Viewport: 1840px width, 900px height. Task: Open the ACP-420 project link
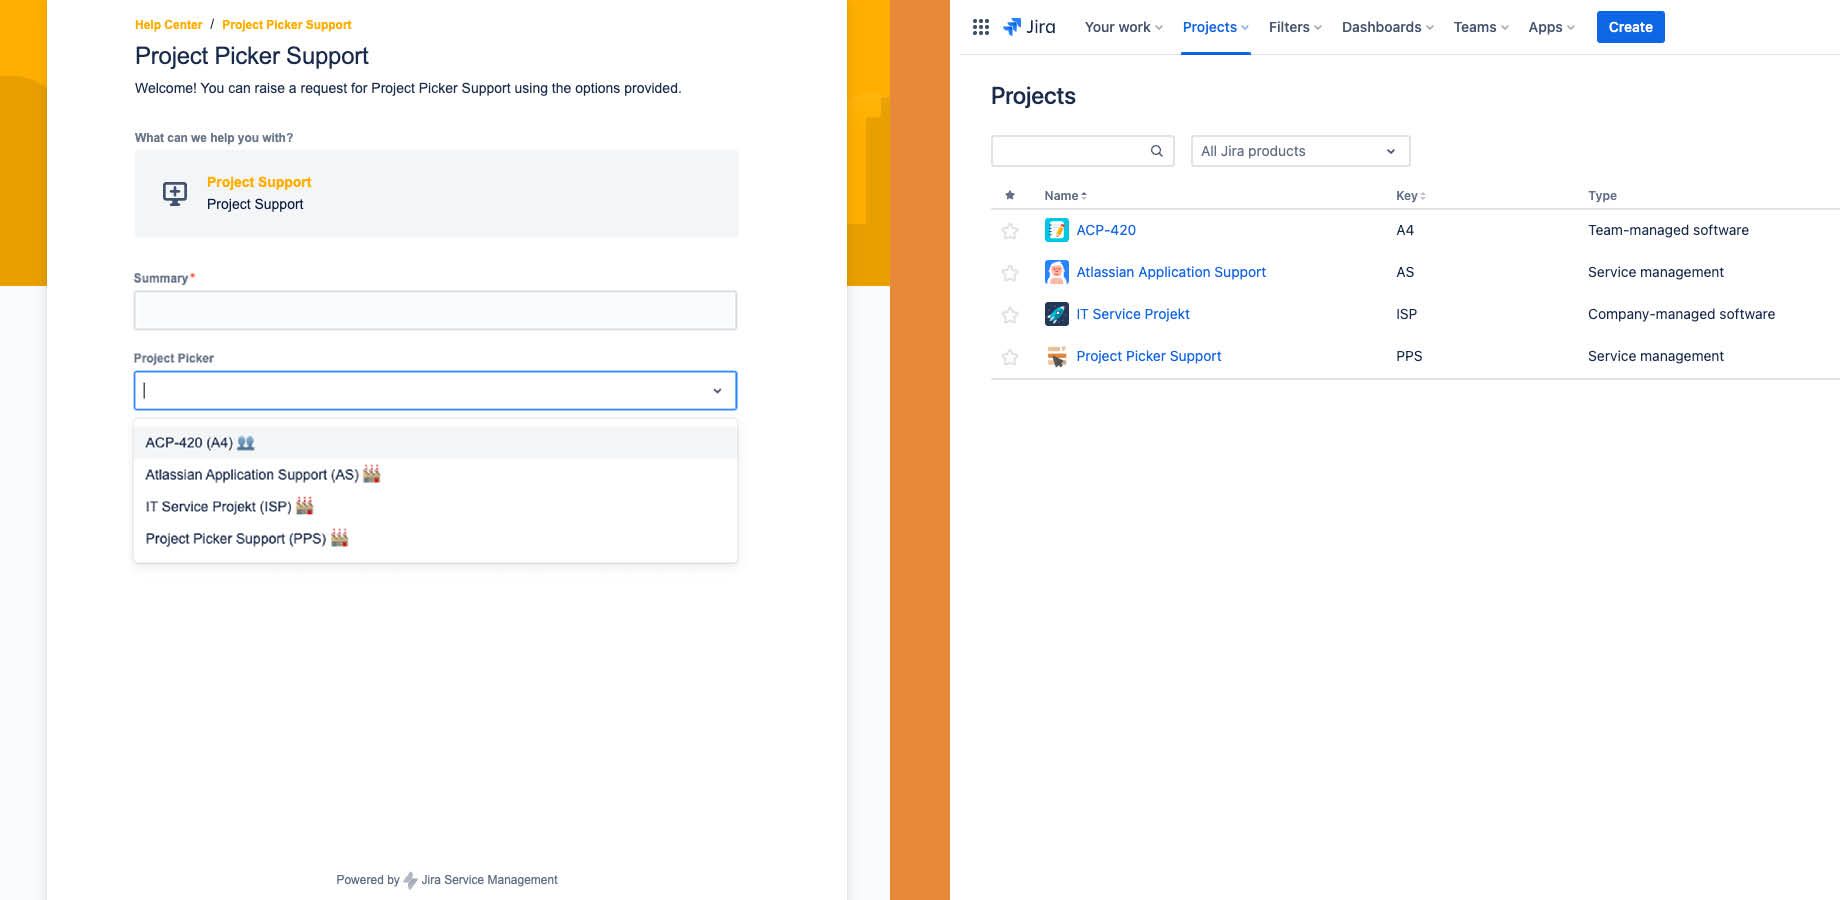1106,230
